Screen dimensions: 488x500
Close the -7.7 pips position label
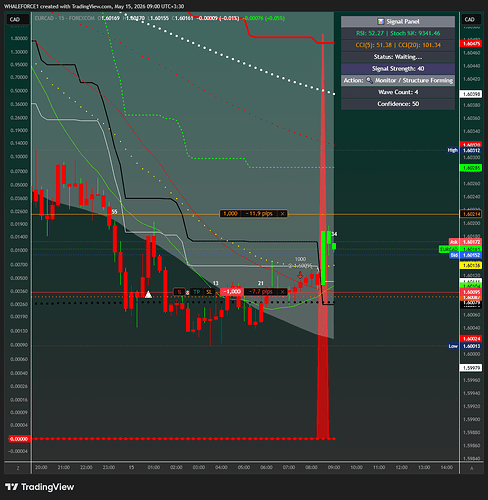click(282, 292)
